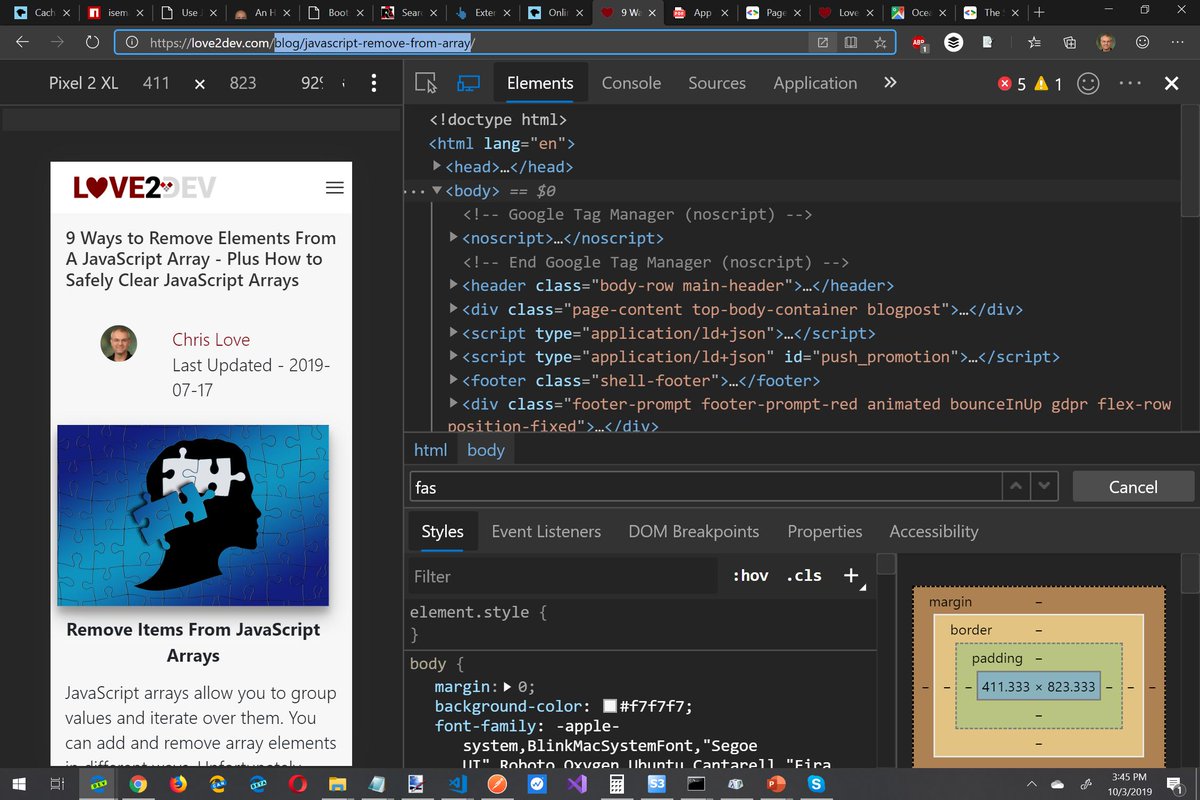The image size is (1200, 800).
Task: Refresh the page with the reload button
Action: point(92,43)
